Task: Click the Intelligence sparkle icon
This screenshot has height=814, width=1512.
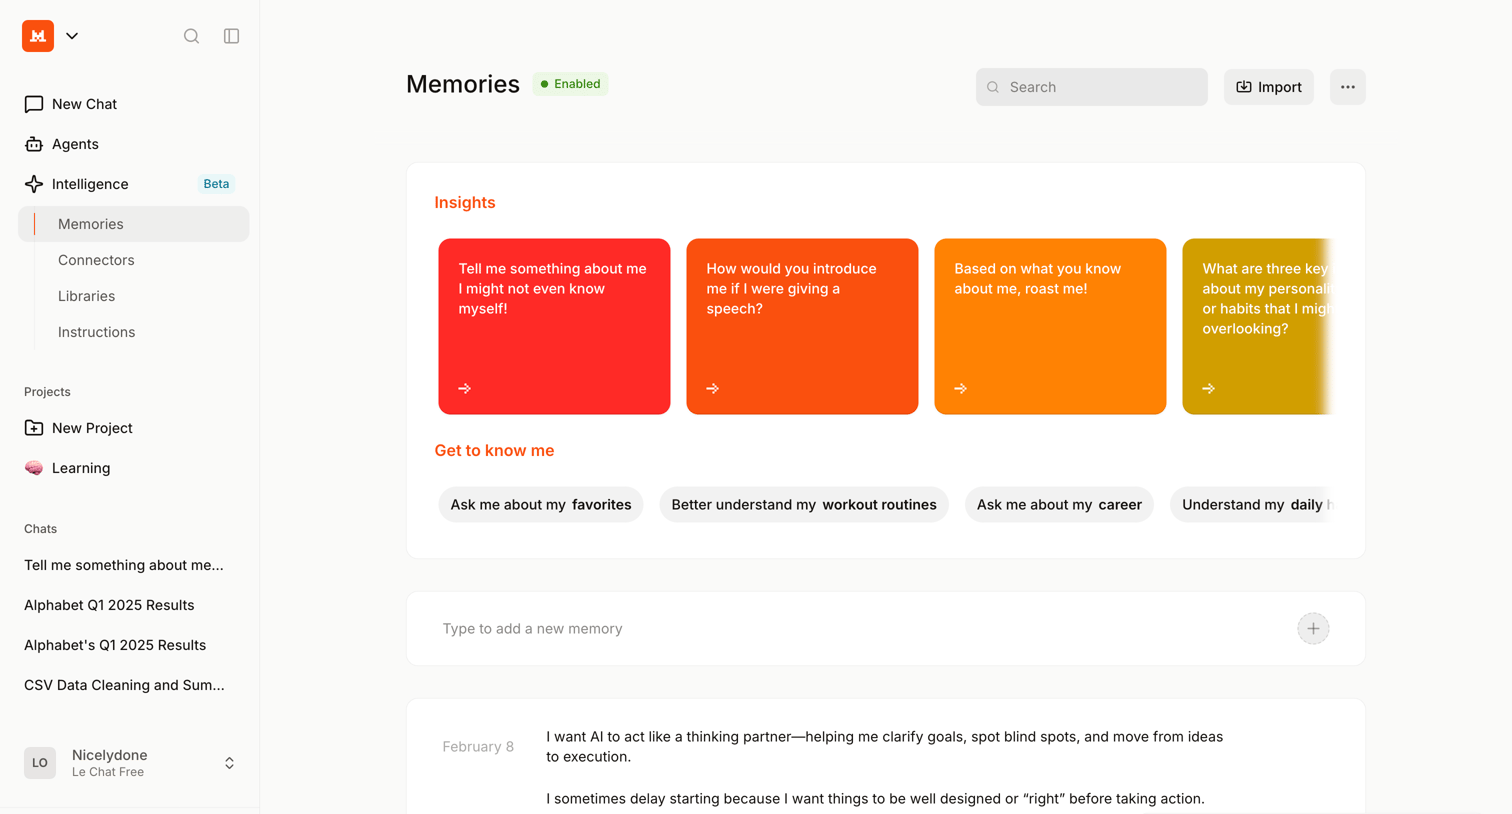Action: point(34,184)
